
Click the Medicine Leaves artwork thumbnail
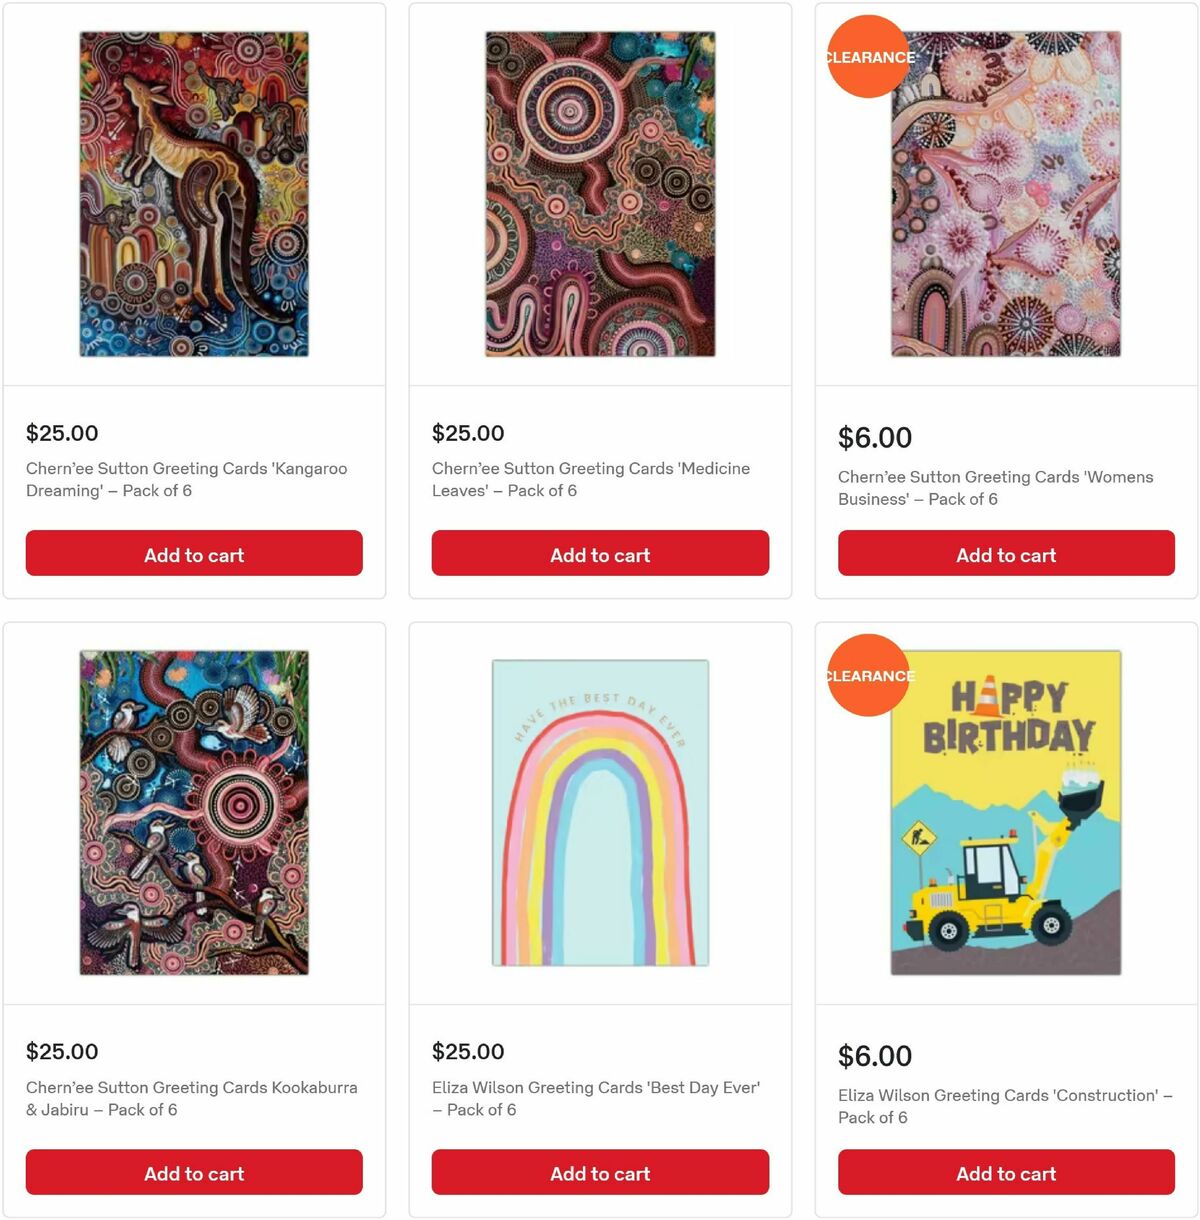(x=599, y=194)
